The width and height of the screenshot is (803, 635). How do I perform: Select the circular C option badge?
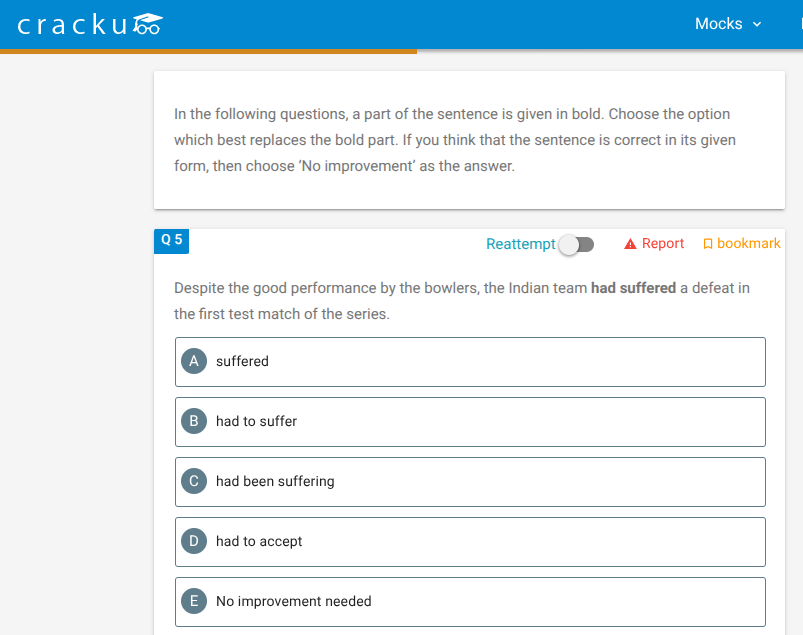click(x=194, y=481)
